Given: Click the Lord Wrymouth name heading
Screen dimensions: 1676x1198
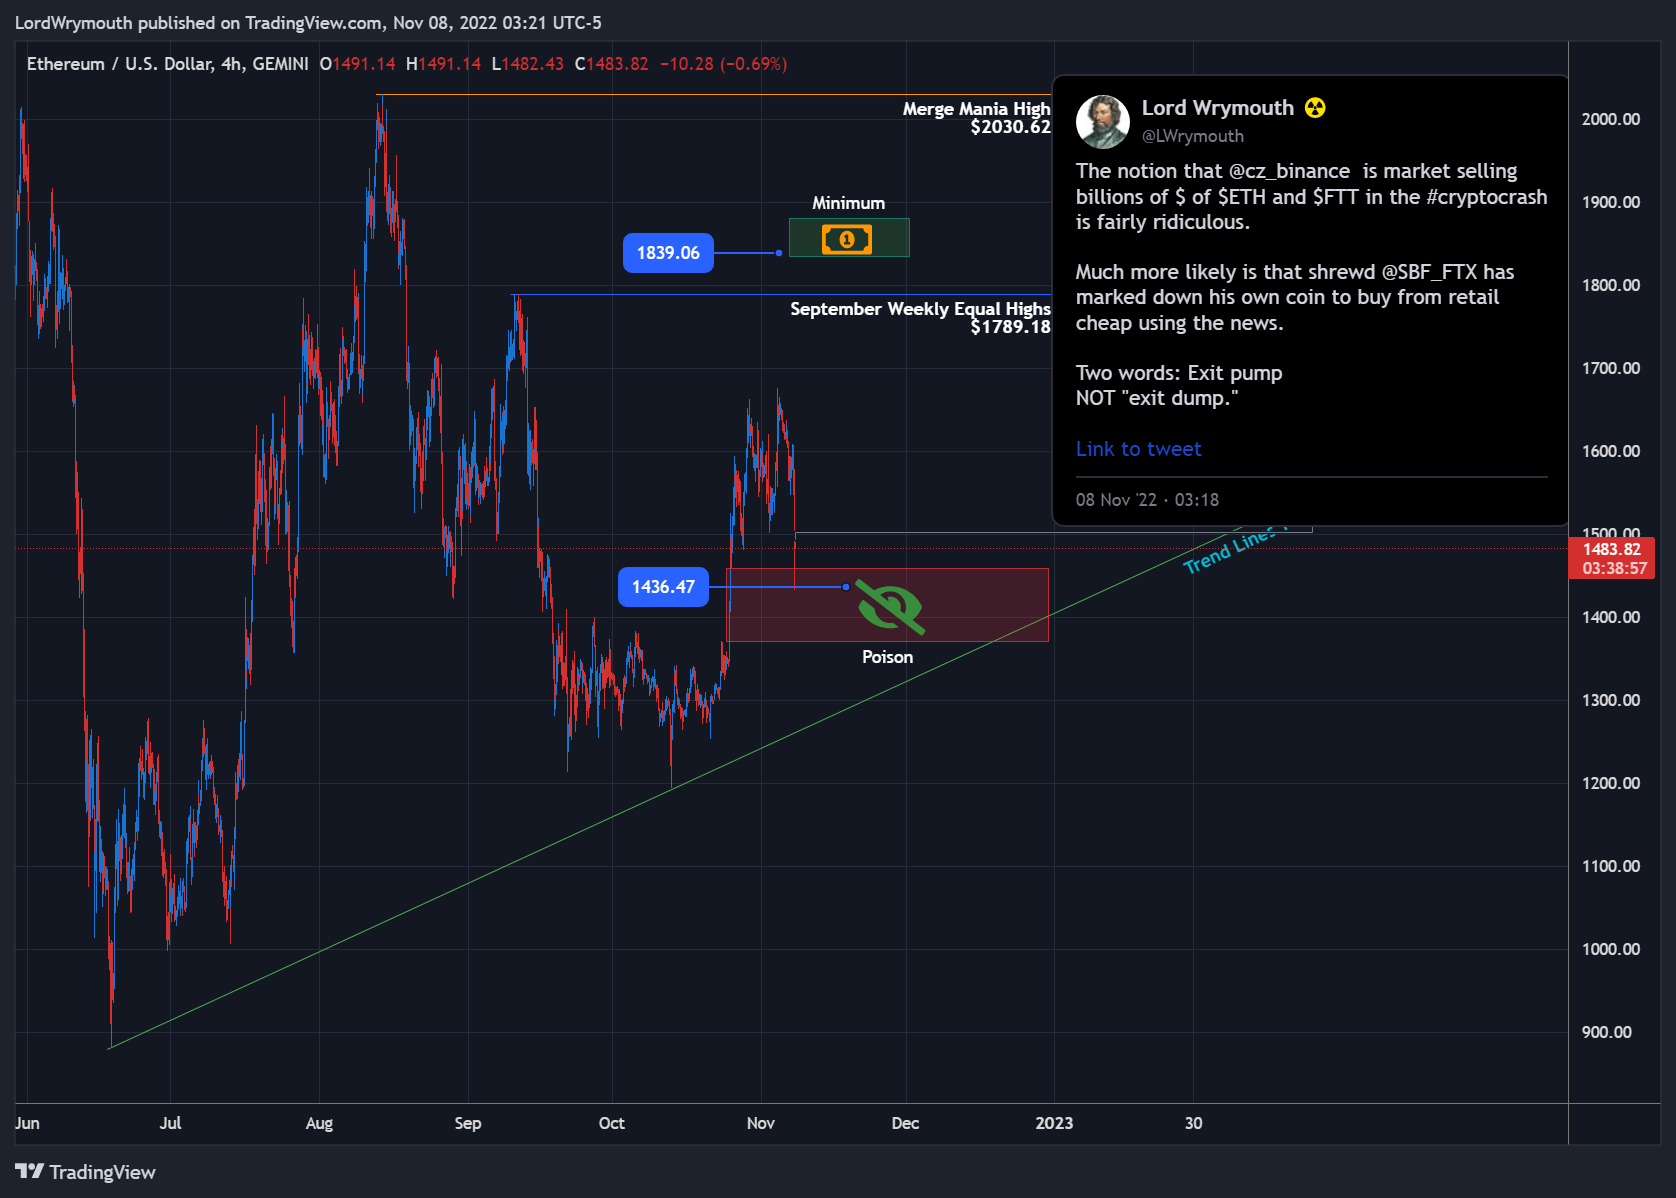Looking at the screenshot, I should click(1217, 108).
